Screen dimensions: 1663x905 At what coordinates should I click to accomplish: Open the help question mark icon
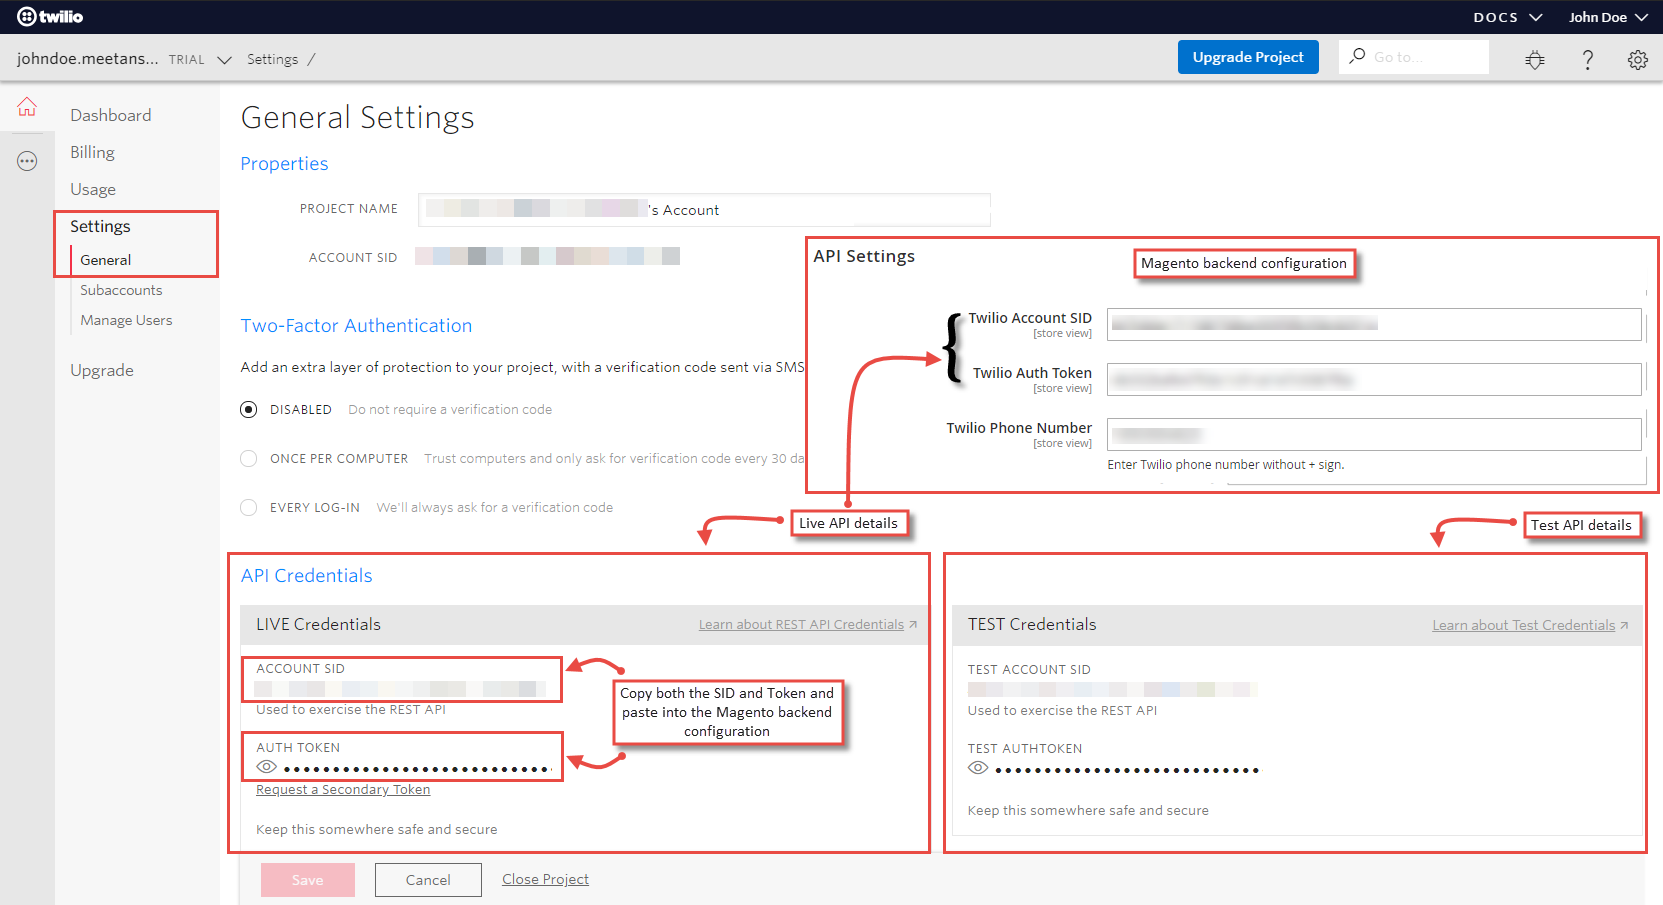tap(1587, 59)
